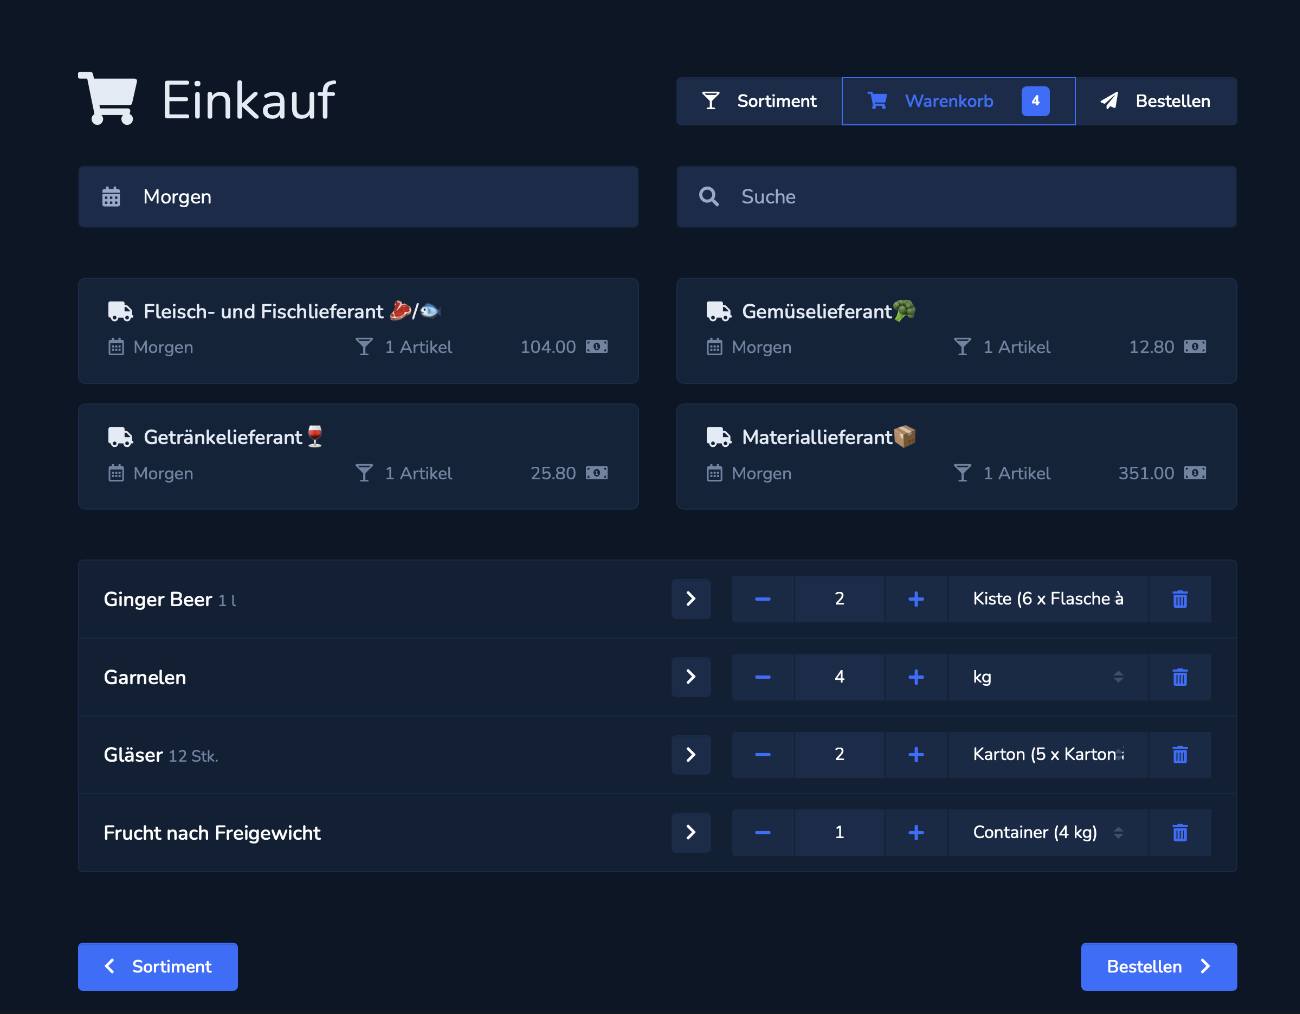Image resolution: width=1300 pixels, height=1014 pixels.
Task: Remove Garnelen with the trash icon
Action: pos(1180,677)
